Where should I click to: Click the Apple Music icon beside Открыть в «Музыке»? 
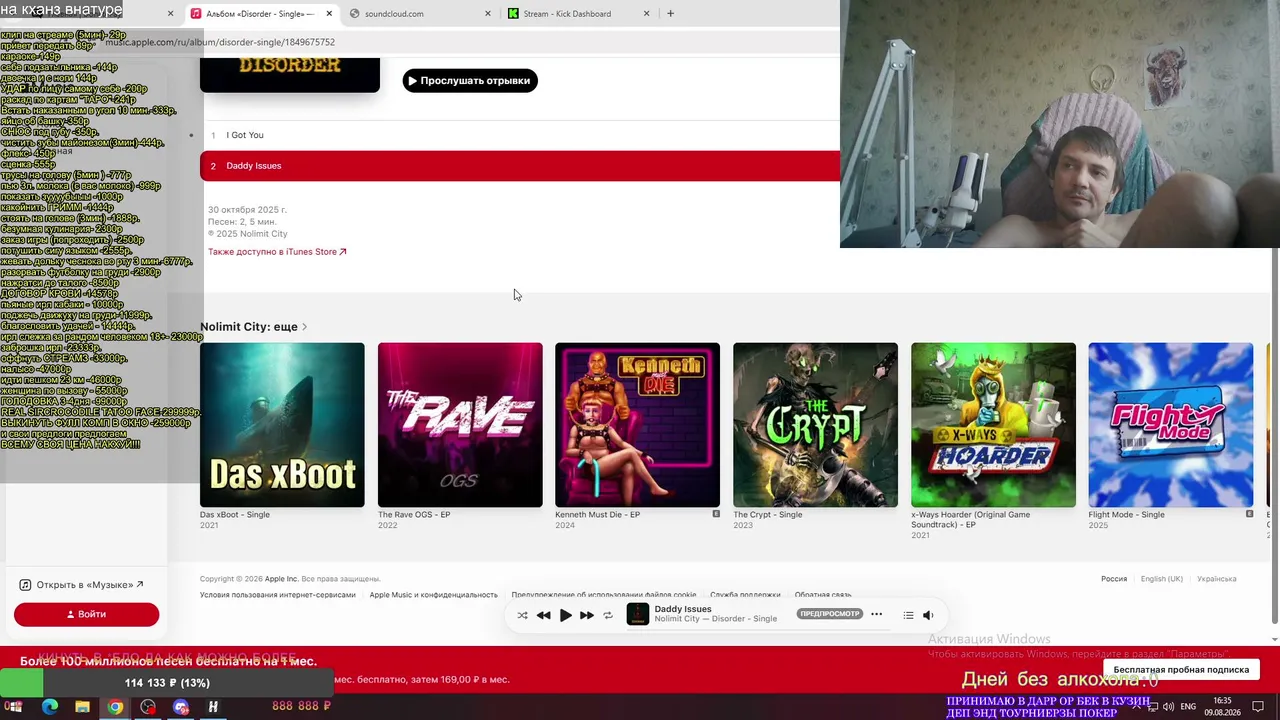pos(25,585)
